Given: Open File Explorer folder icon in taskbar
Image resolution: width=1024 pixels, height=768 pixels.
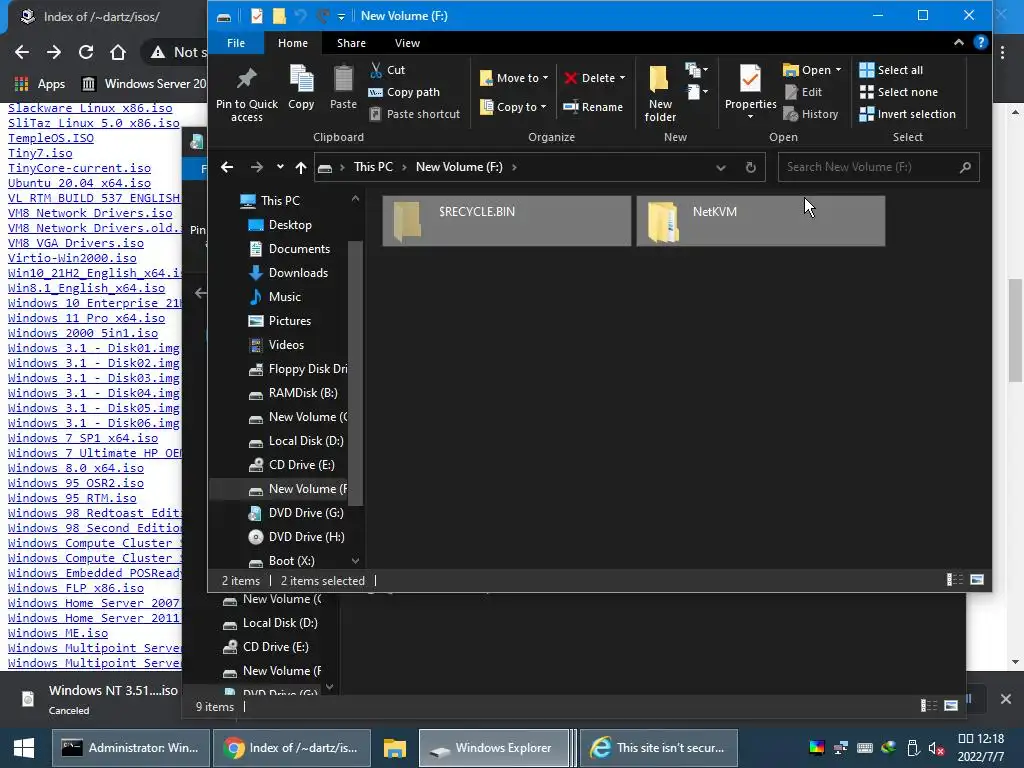Looking at the screenshot, I should click(x=394, y=748).
